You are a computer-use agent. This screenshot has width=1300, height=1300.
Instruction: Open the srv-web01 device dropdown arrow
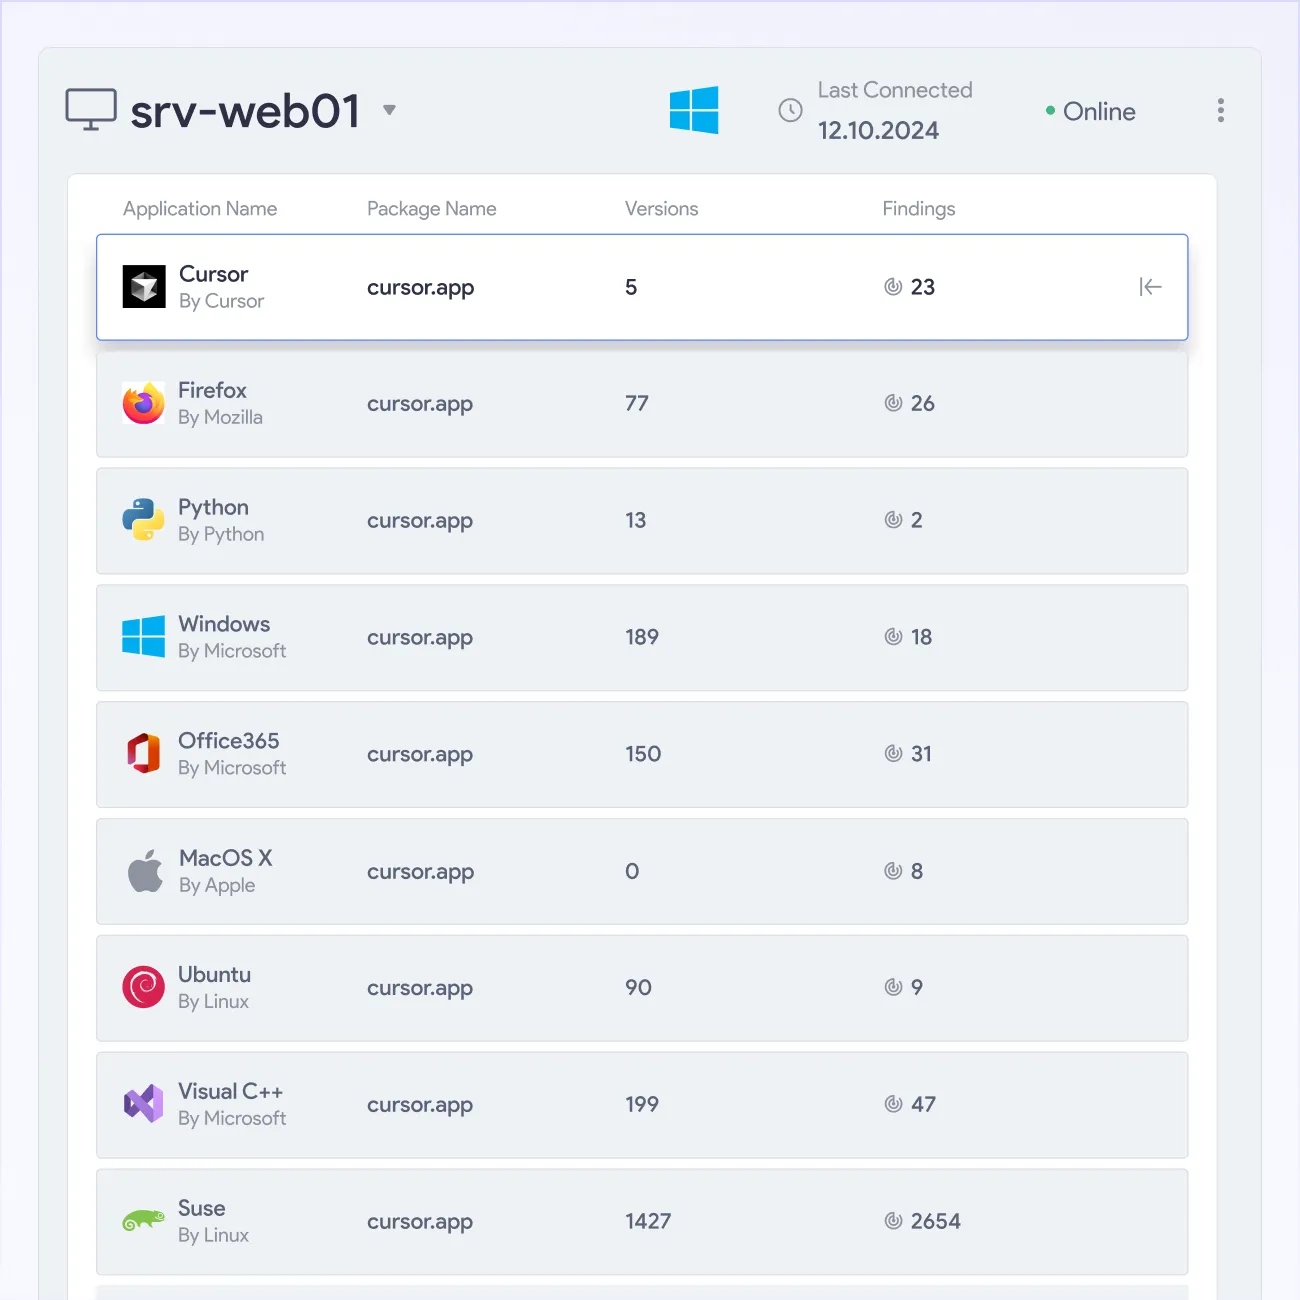[x=389, y=110]
